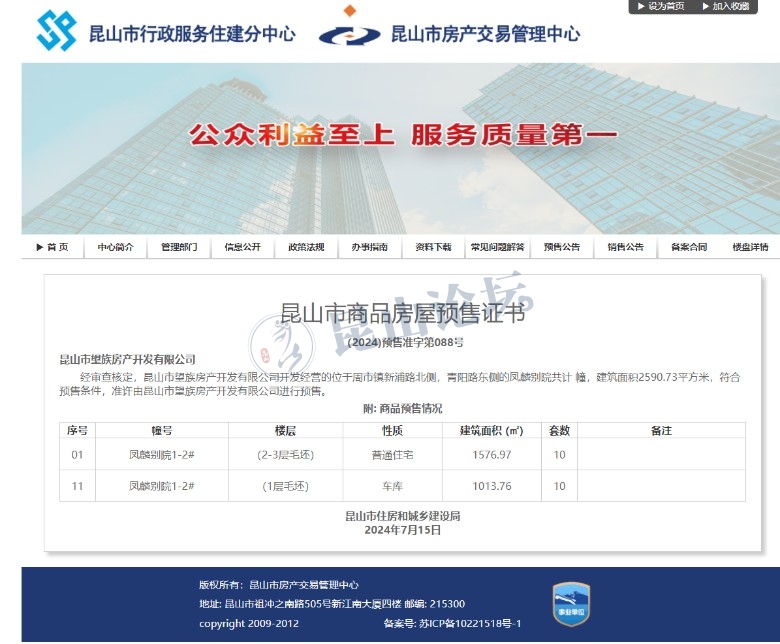The height and width of the screenshot is (644, 780).
Task: Click the blue 昆山市行政服务住建分中心 logo icon
Action: pyautogui.click(x=56, y=31)
